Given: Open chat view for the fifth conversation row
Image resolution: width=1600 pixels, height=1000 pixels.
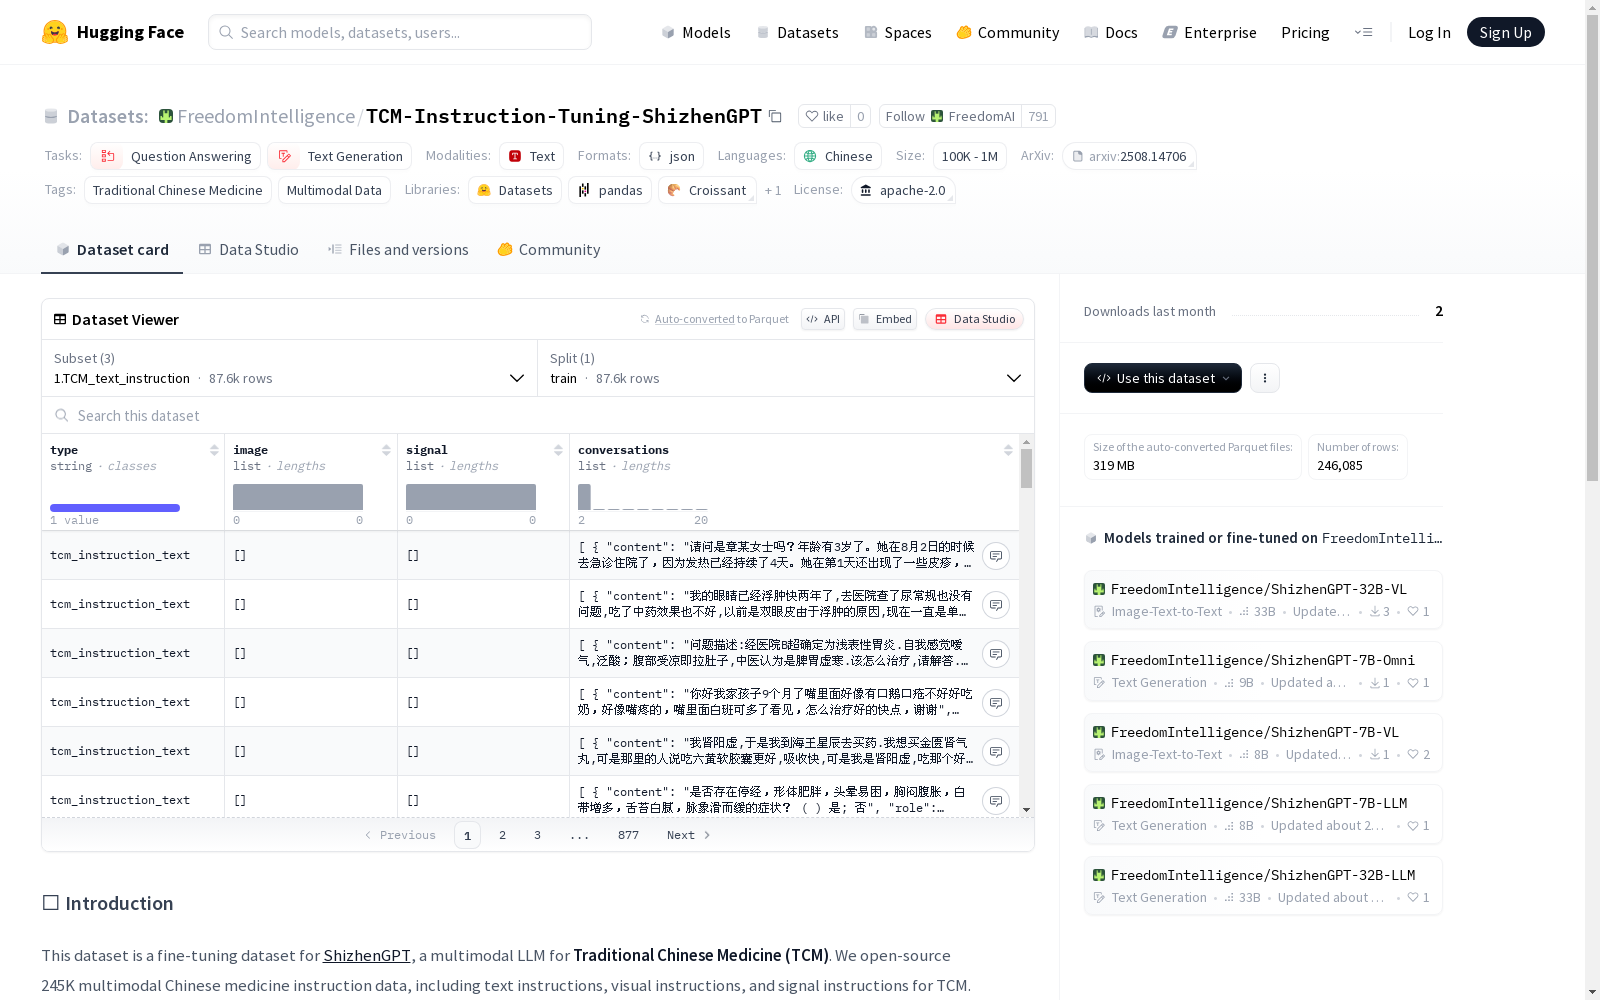Looking at the screenshot, I should pos(996,752).
